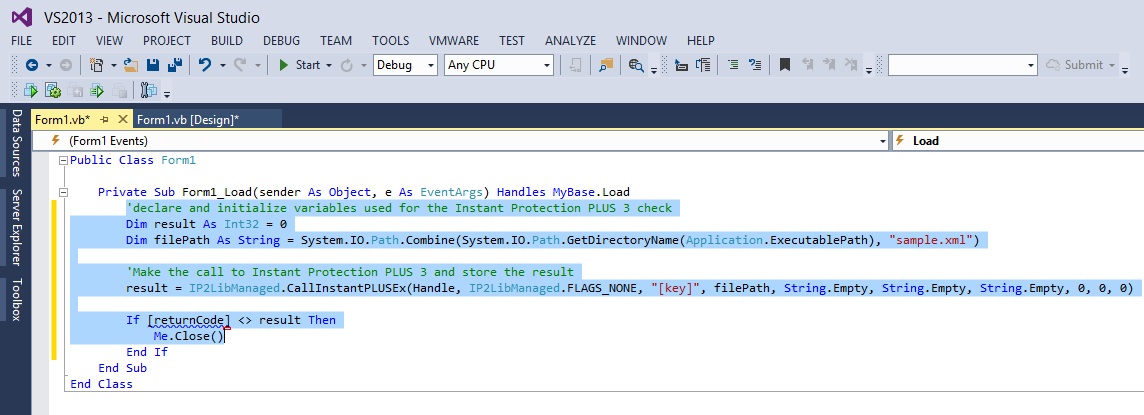Click the Navigate Backward arrow icon
1144x415 pixels.
pos(31,65)
